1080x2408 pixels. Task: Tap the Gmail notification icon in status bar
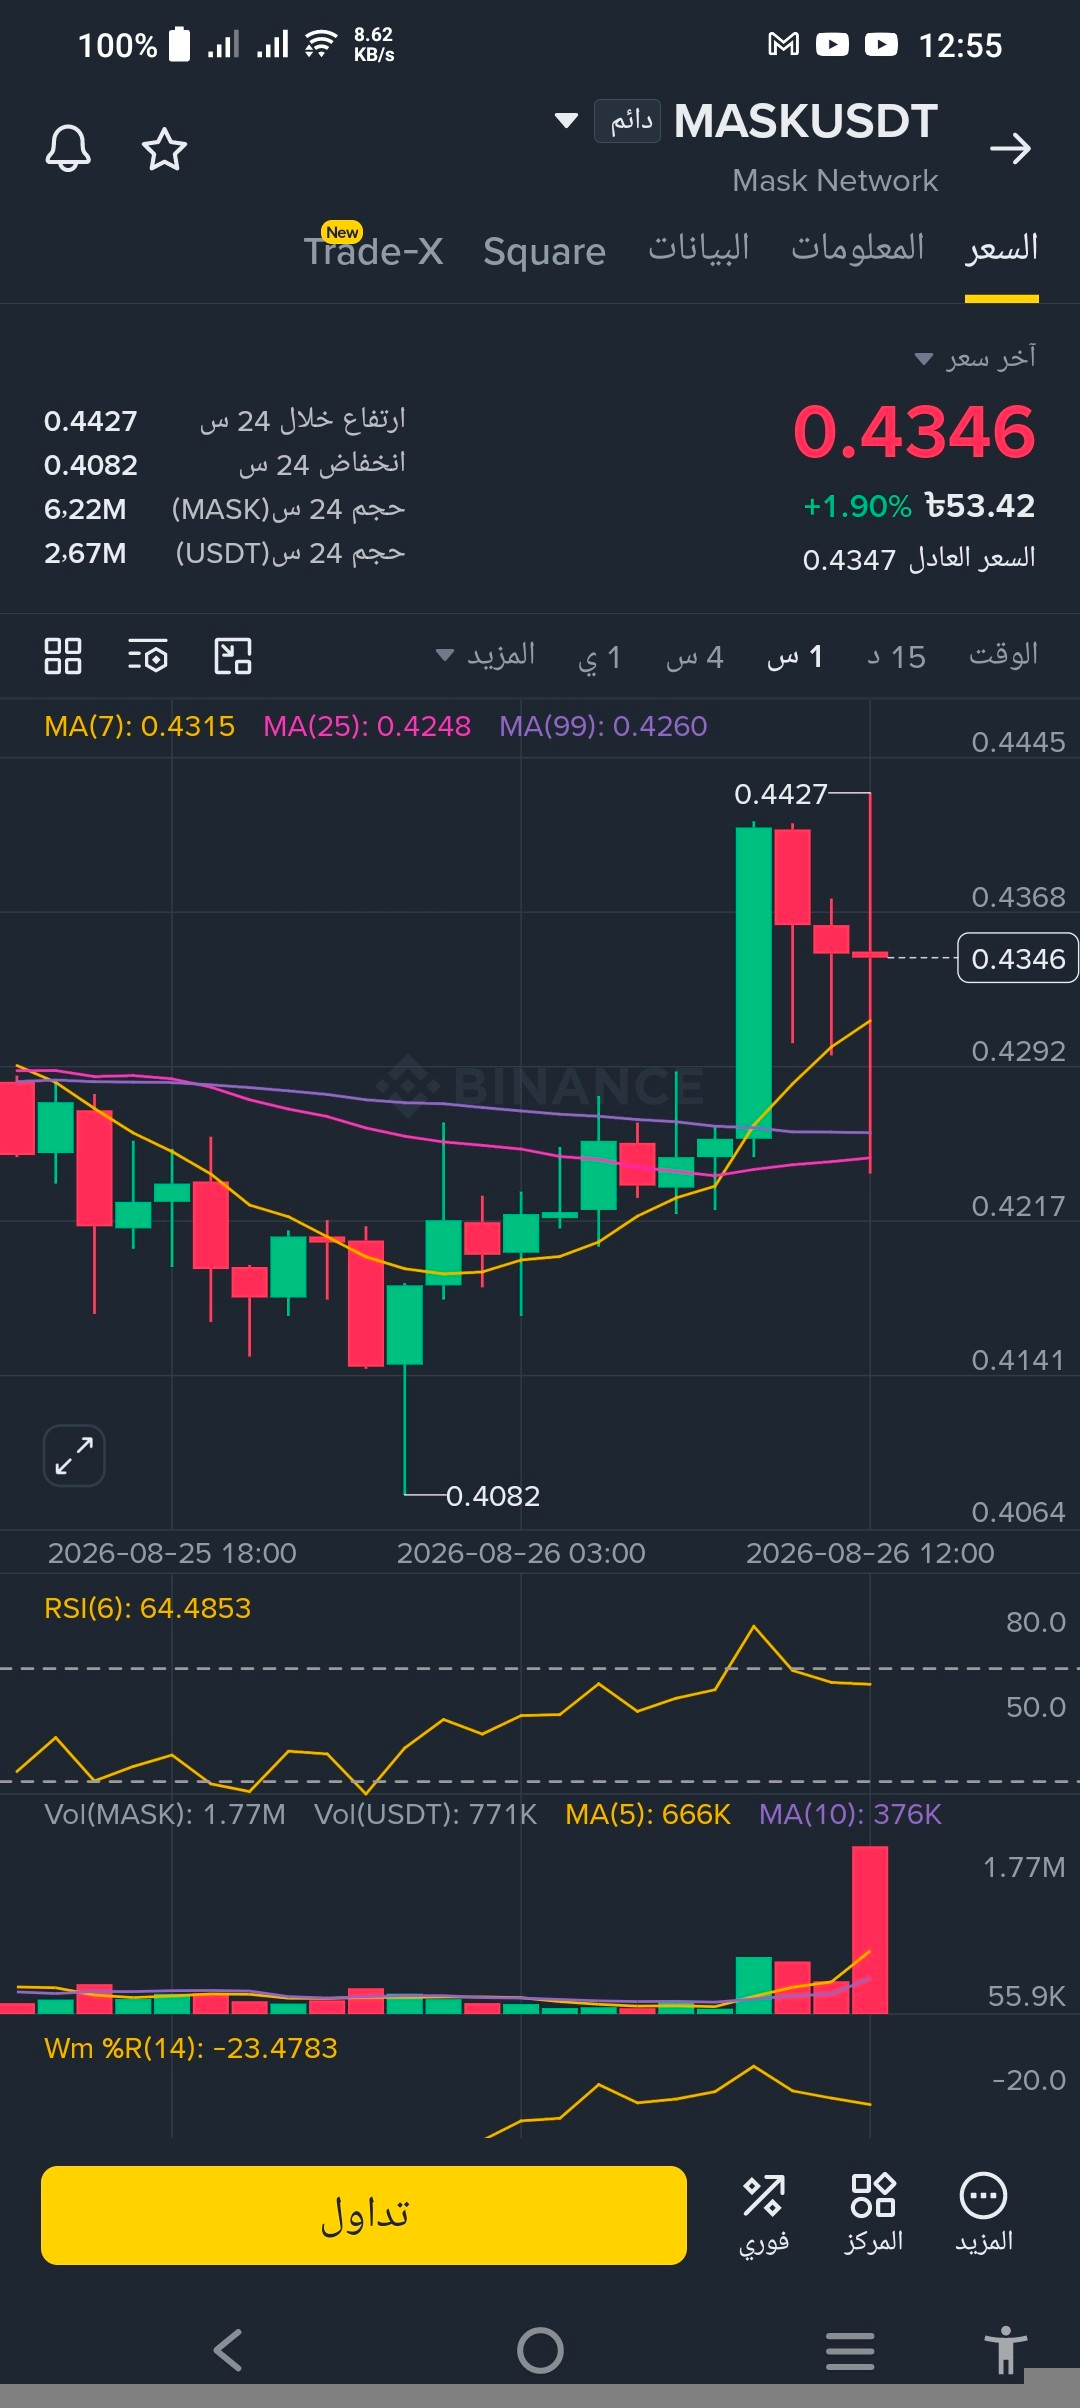(x=783, y=44)
